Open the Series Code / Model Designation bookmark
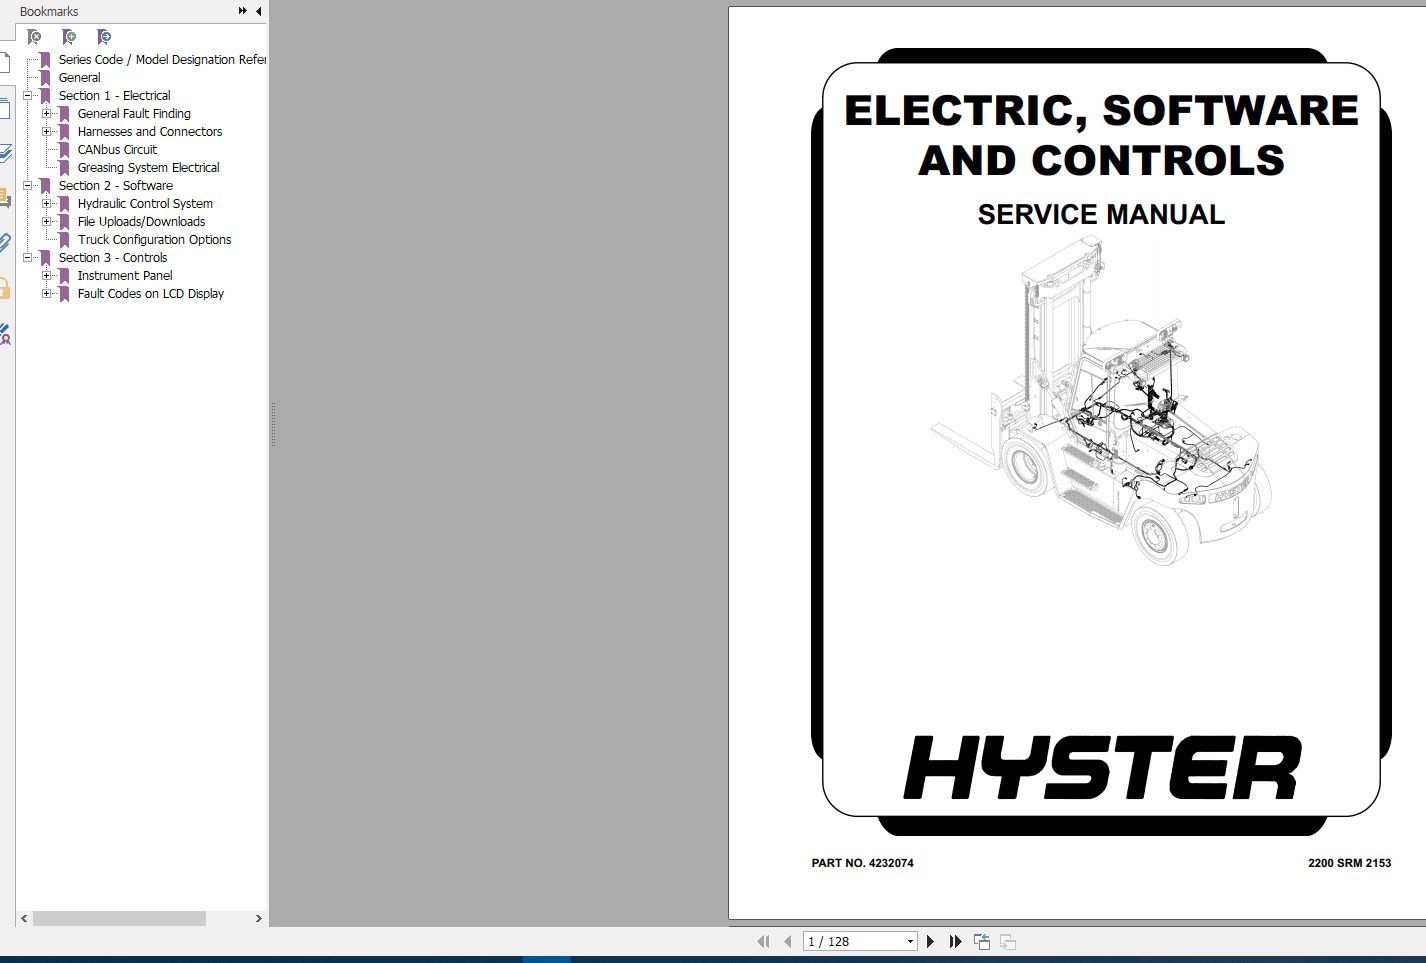This screenshot has width=1426, height=963. click(162, 60)
